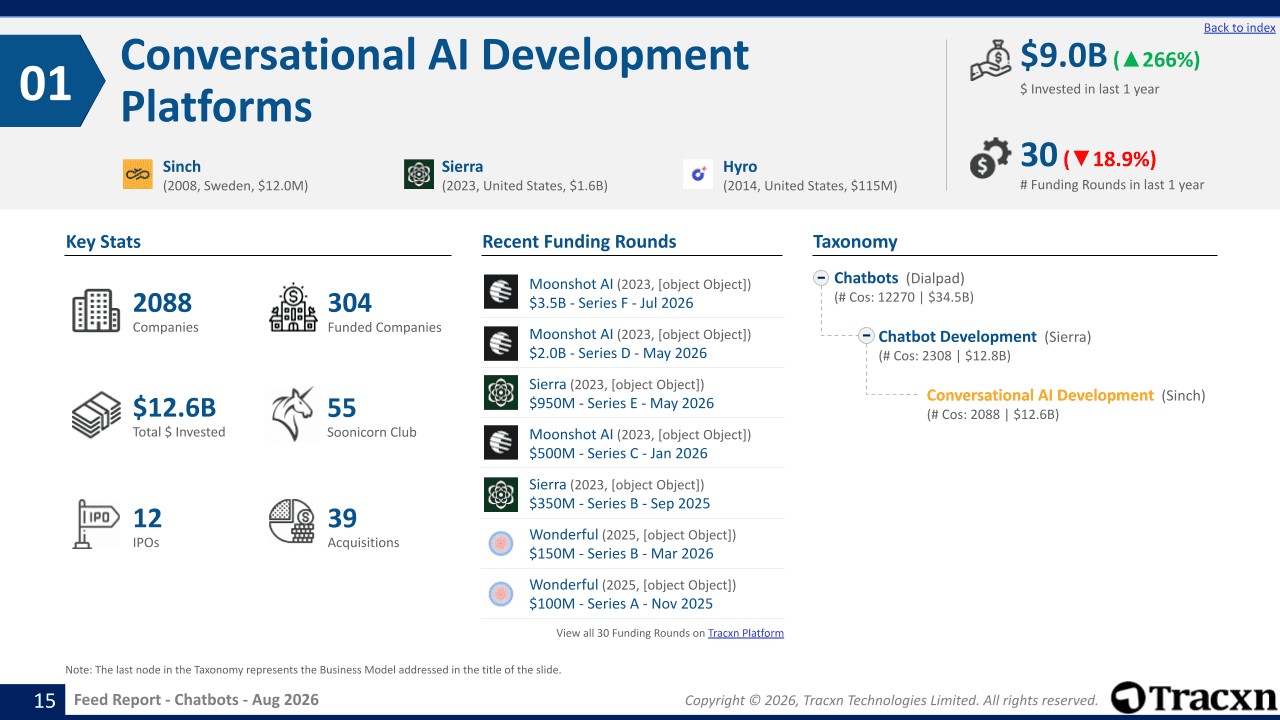The height and width of the screenshot is (720, 1280).
Task: Click the '55' Soonicorn Club value
Action: (342, 408)
